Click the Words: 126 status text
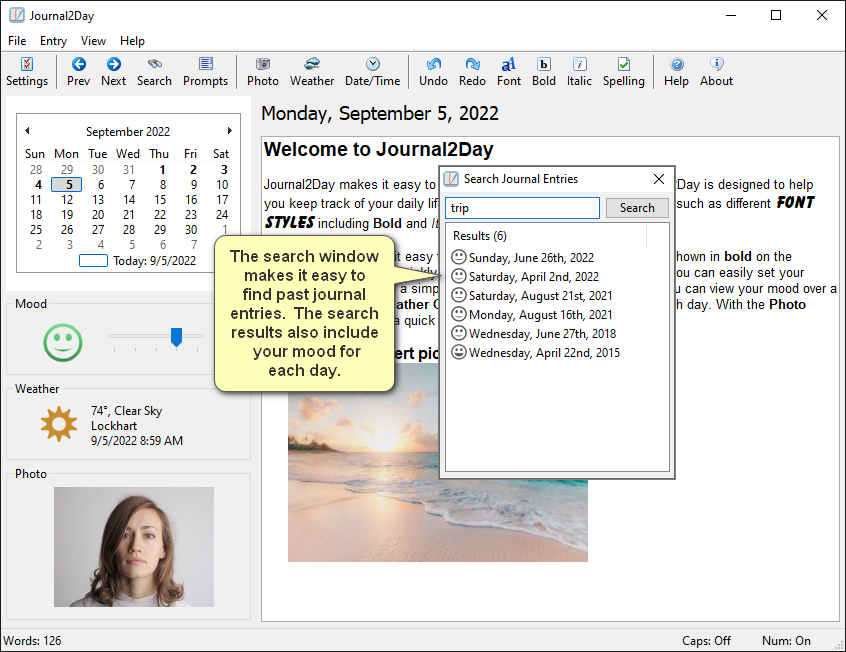 [x=32, y=641]
